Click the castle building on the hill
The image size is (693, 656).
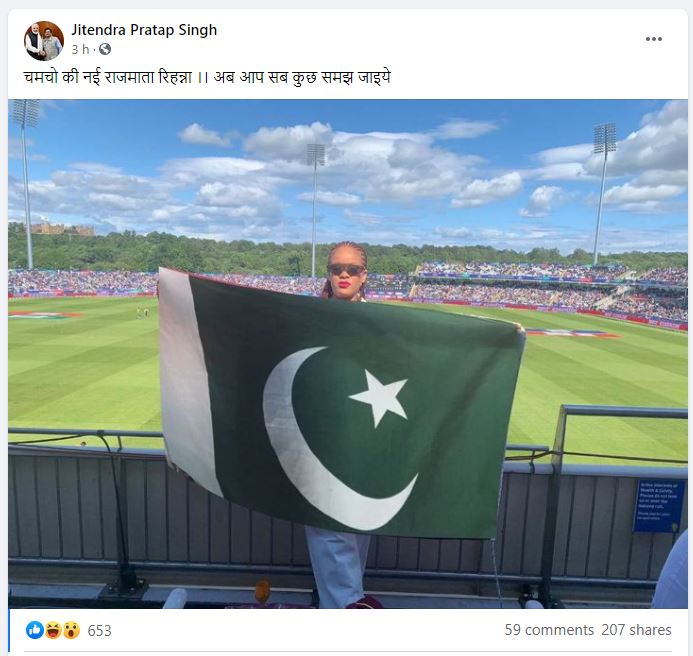coord(62,229)
